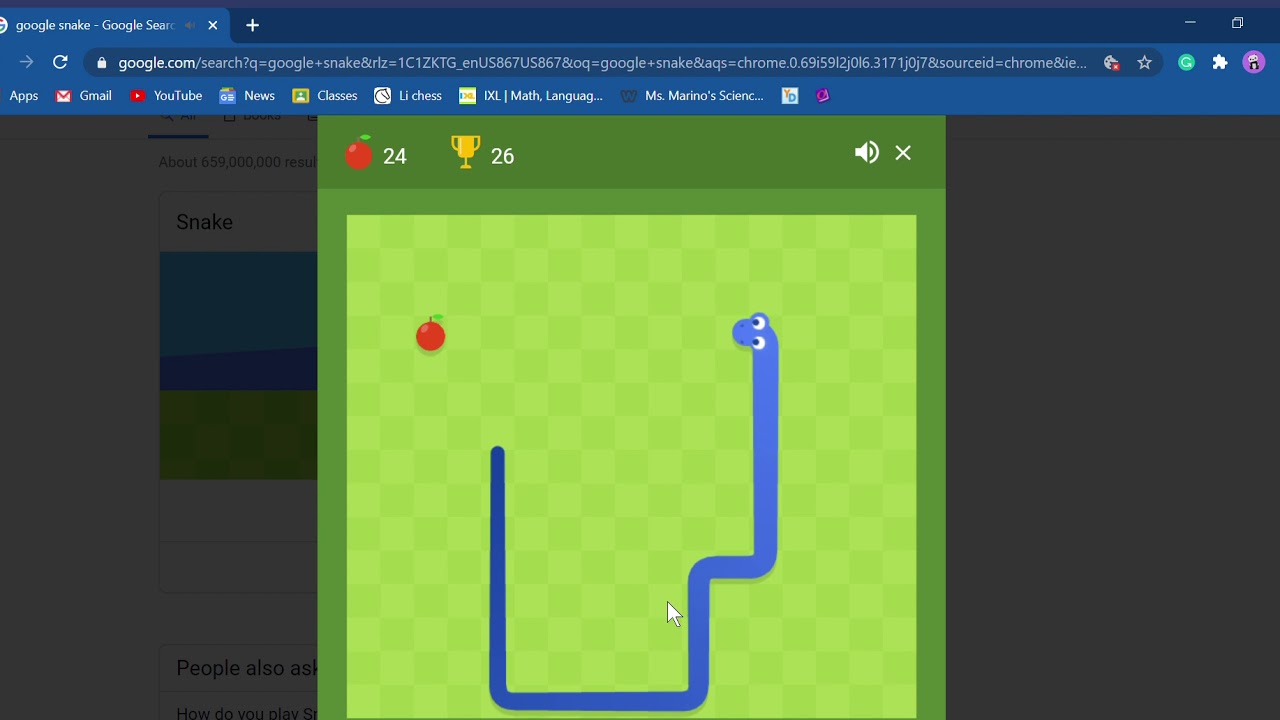Click the gold trophy high score icon
Screen dimensions: 1280x720
click(465, 152)
